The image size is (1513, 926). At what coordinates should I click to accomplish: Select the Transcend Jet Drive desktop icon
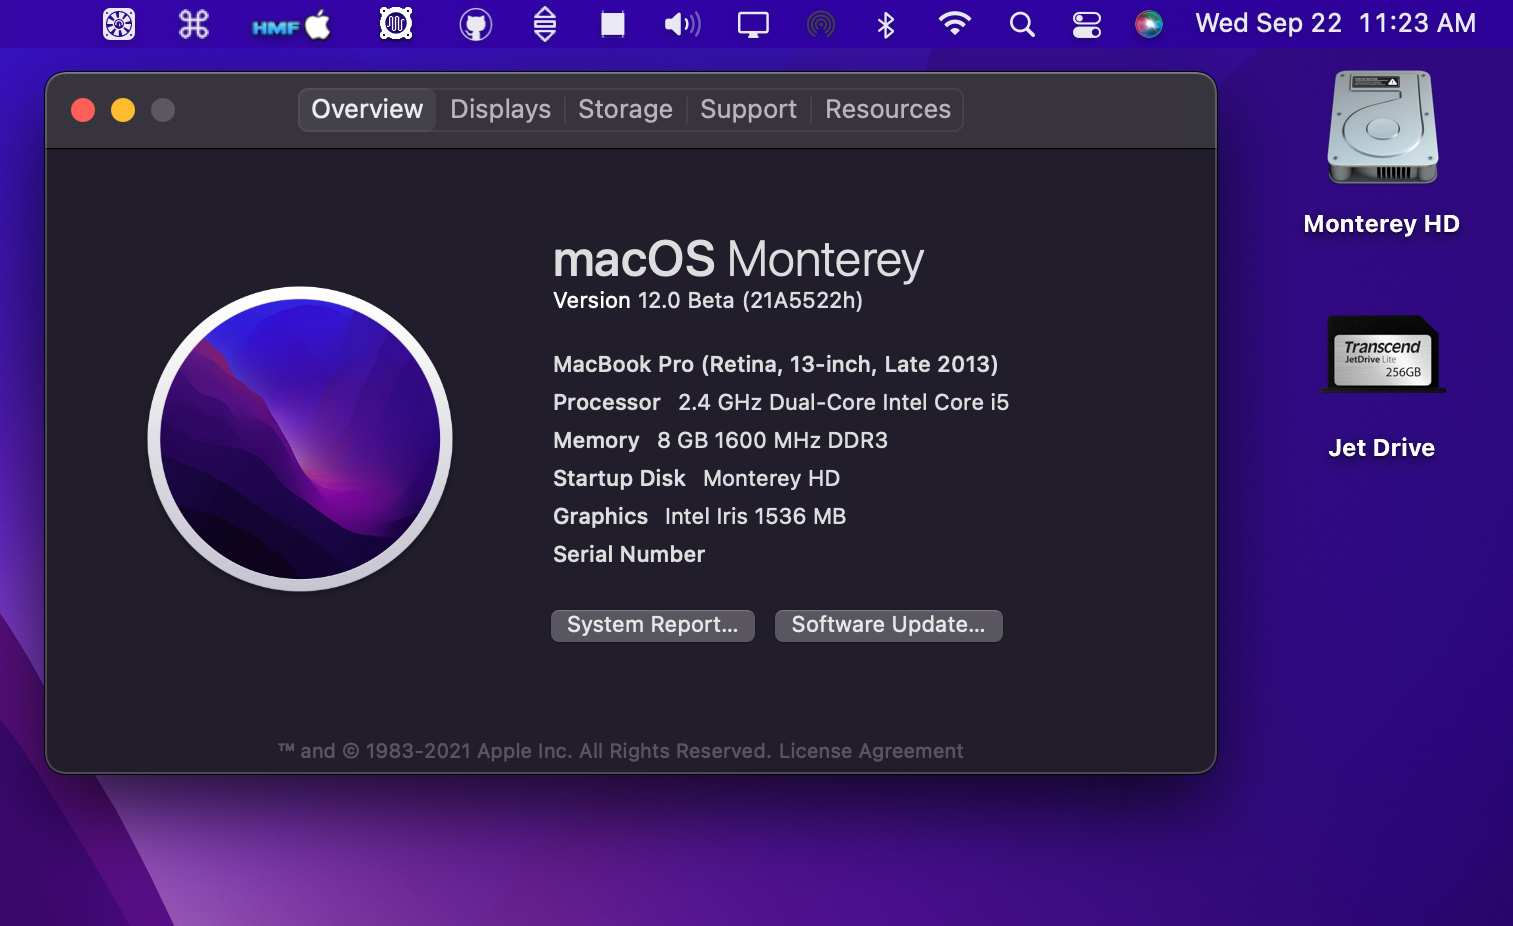coord(1383,354)
